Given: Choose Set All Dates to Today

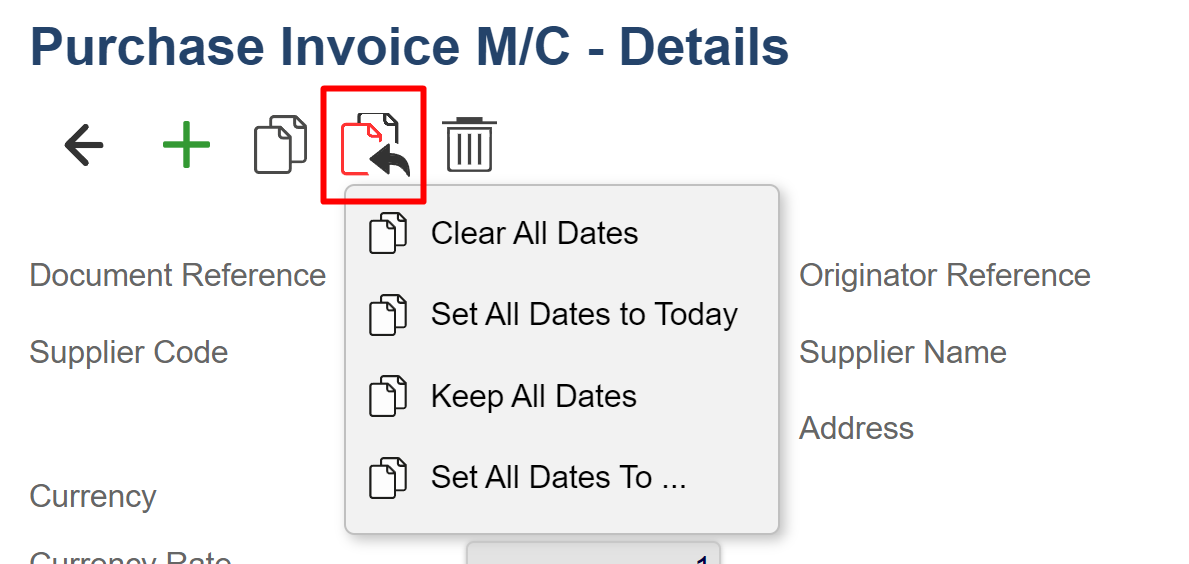Looking at the screenshot, I should tap(584, 315).
